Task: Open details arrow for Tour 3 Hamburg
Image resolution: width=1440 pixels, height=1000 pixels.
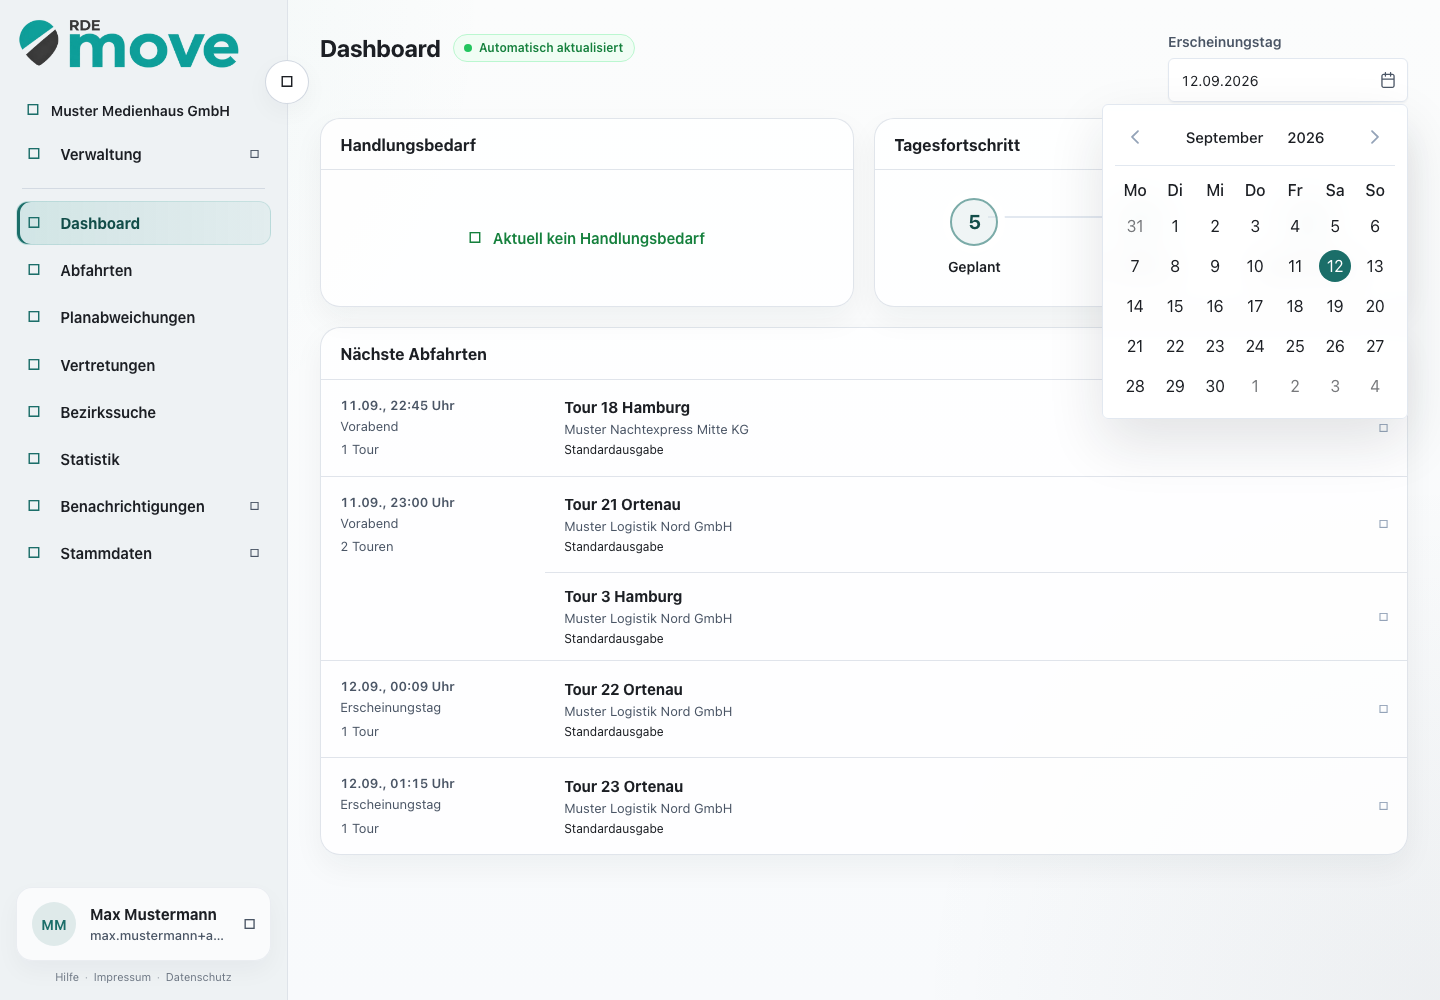Action: pos(1384,617)
